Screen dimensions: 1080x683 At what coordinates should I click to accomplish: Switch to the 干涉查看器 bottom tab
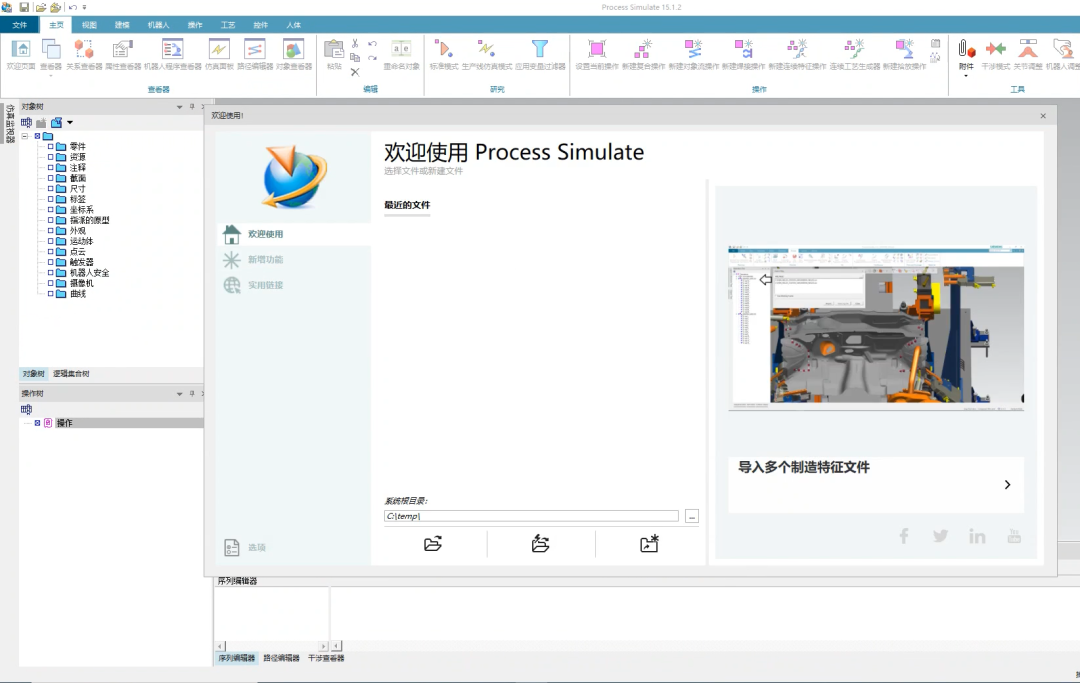(x=326, y=658)
